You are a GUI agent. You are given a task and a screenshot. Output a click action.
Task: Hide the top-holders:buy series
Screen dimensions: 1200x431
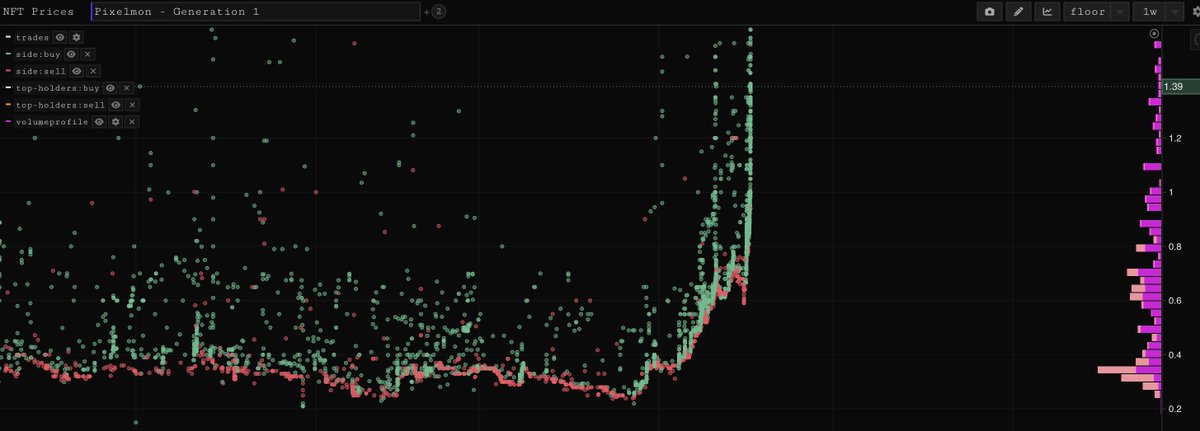110,88
